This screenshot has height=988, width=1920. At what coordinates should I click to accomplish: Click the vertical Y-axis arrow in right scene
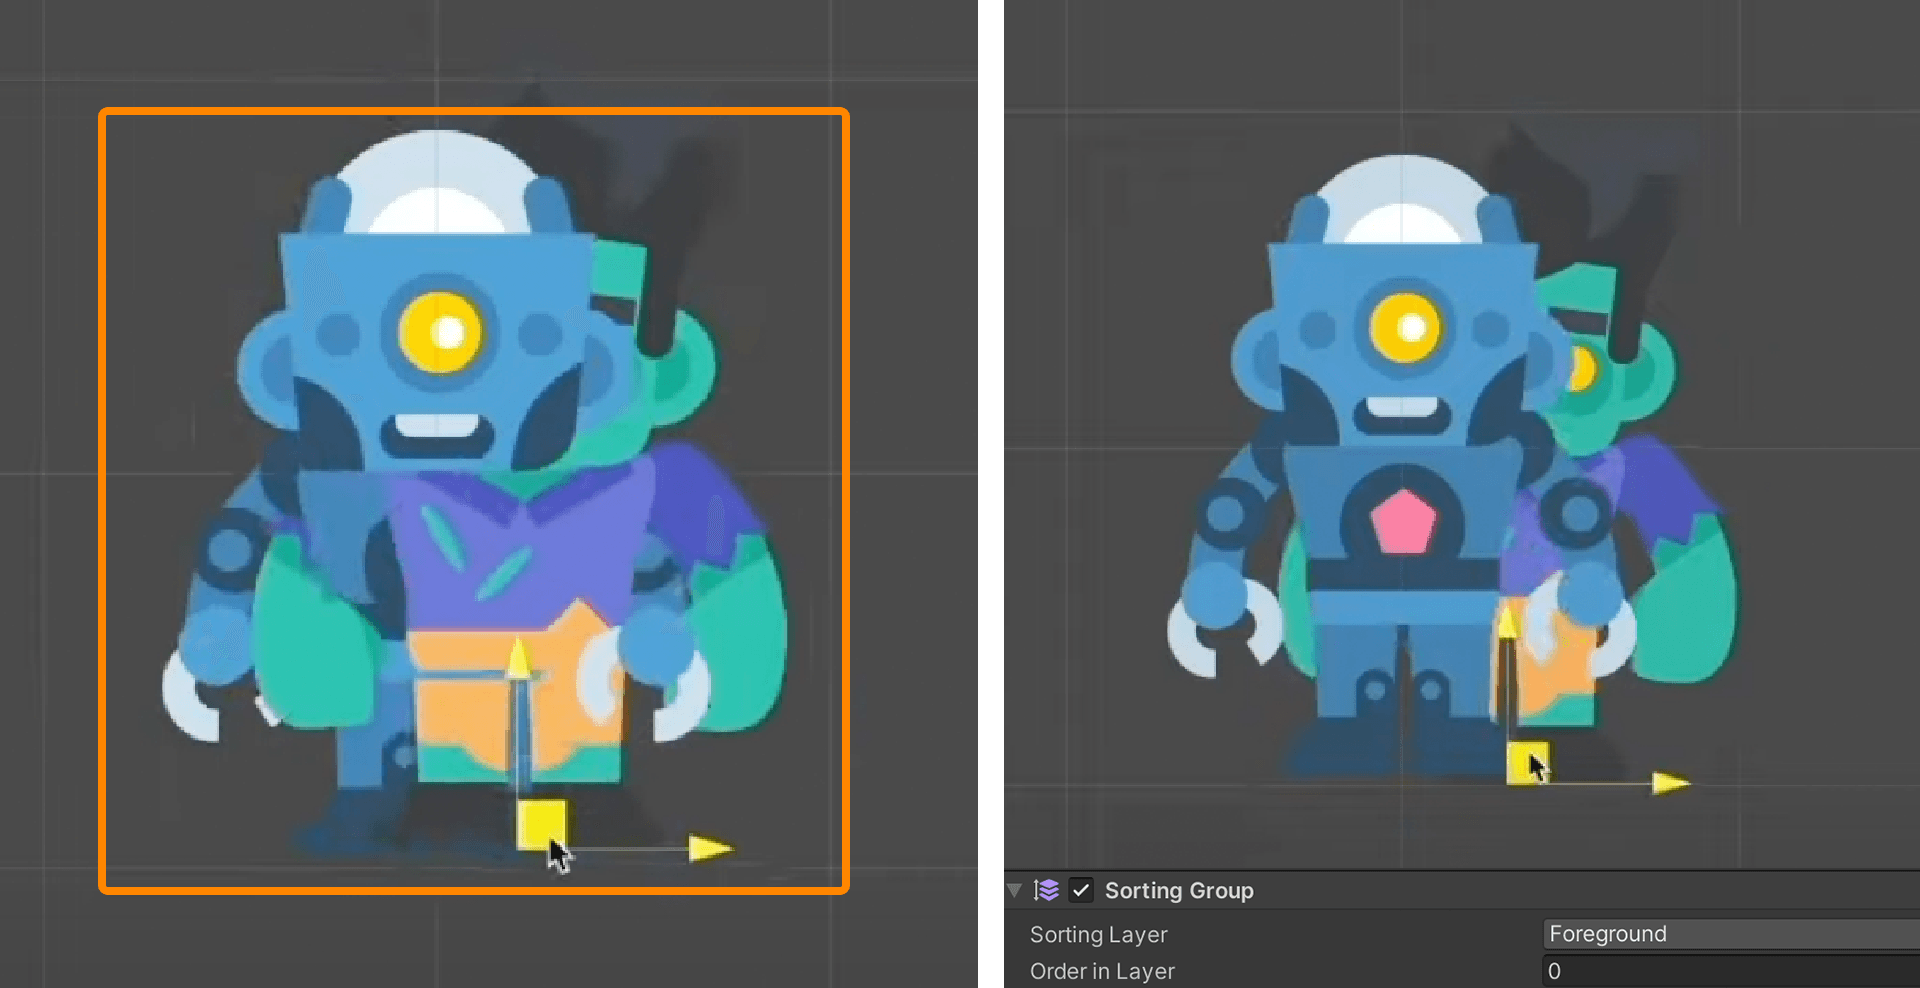[1508, 624]
